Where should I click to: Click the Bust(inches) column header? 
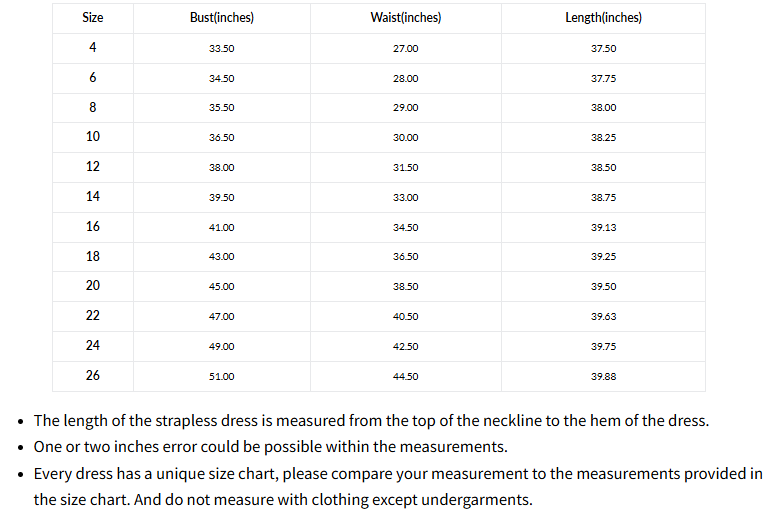coord(221,18)
